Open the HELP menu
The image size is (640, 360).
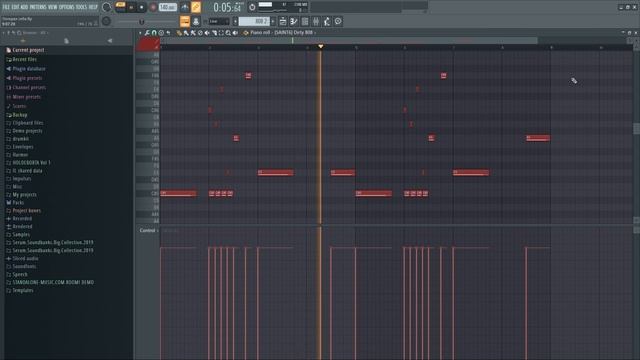coord(93,7)
